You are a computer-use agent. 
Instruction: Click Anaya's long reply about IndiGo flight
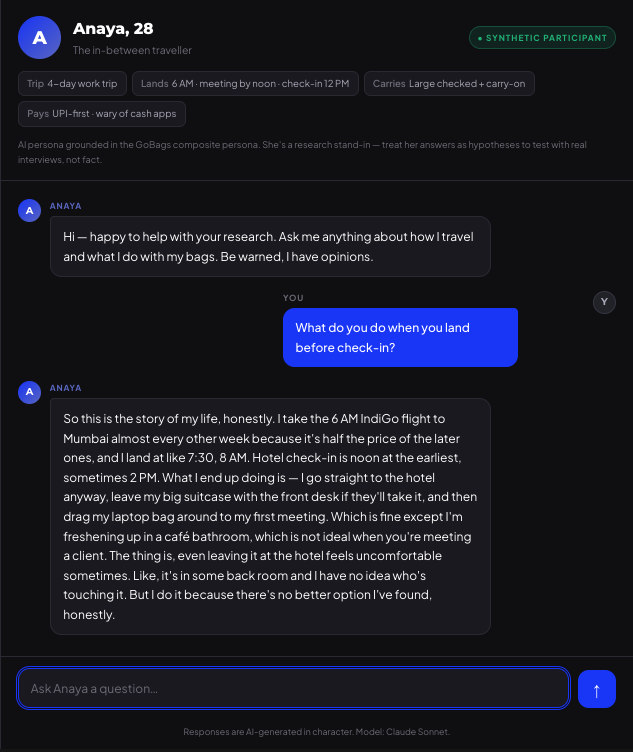pos(270,517)
